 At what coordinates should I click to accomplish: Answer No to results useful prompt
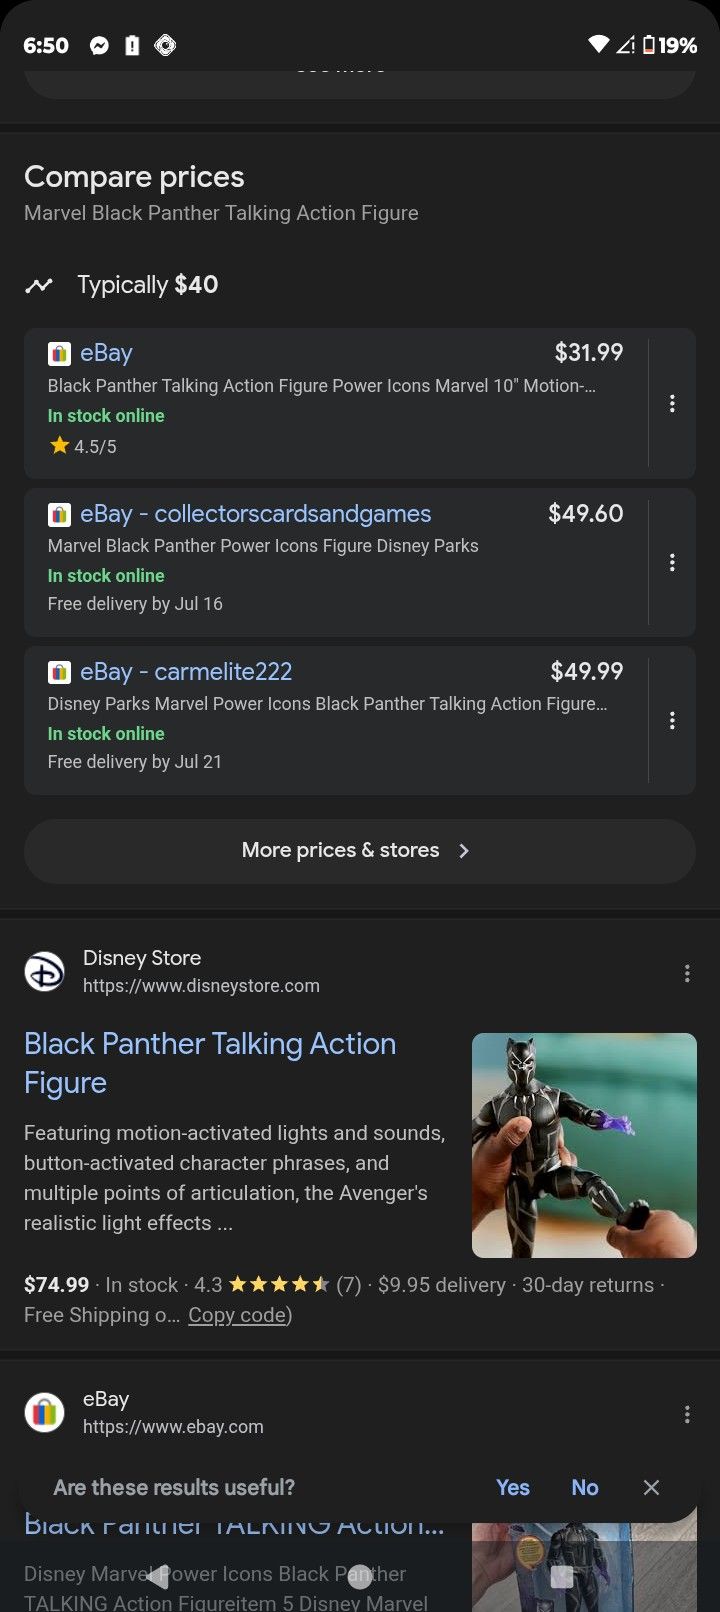pyautogui.click(x=585, y=1488)
